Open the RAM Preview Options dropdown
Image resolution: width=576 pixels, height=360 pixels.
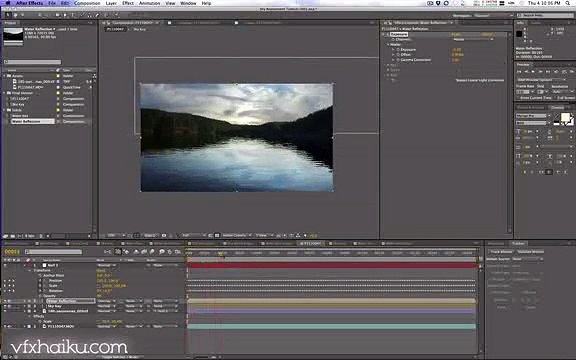(x=541, y=80)
